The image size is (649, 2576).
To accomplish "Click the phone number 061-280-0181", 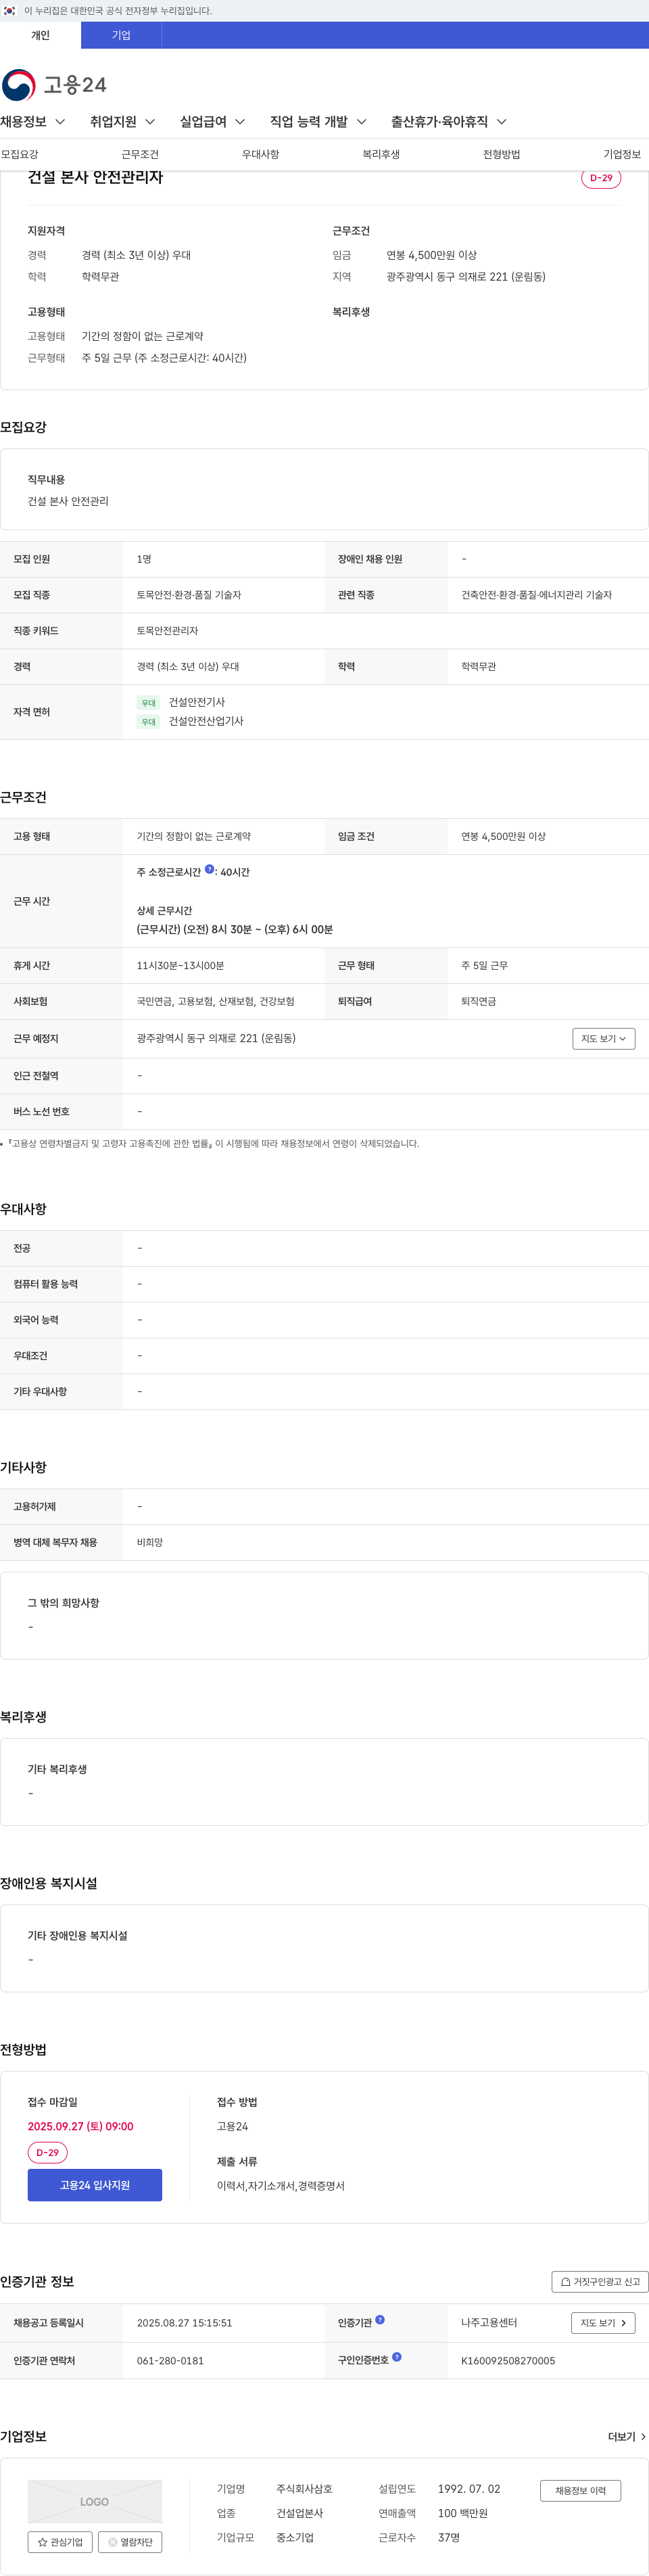I will pos(170,2361).
